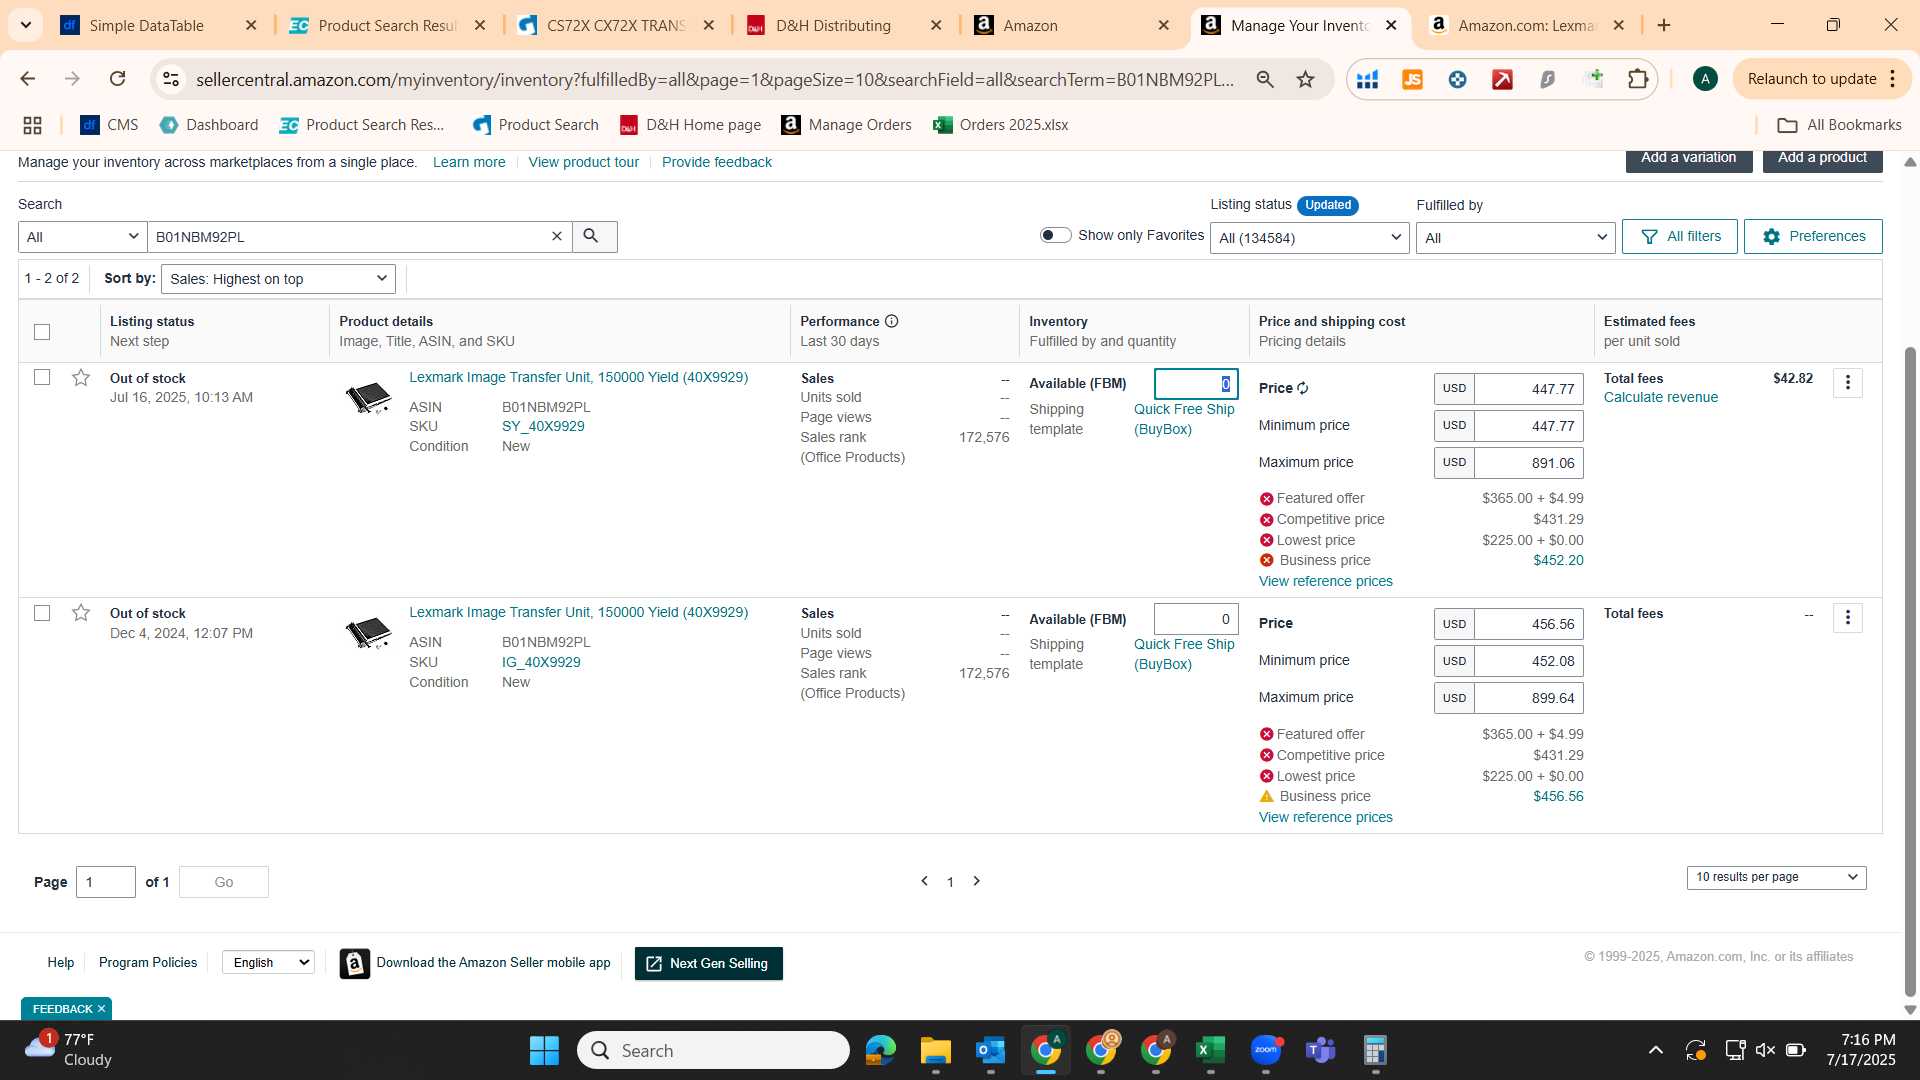Open Listing status dropdown All (134584)
1920x1080 pixels.
[x=1309, y=238]
